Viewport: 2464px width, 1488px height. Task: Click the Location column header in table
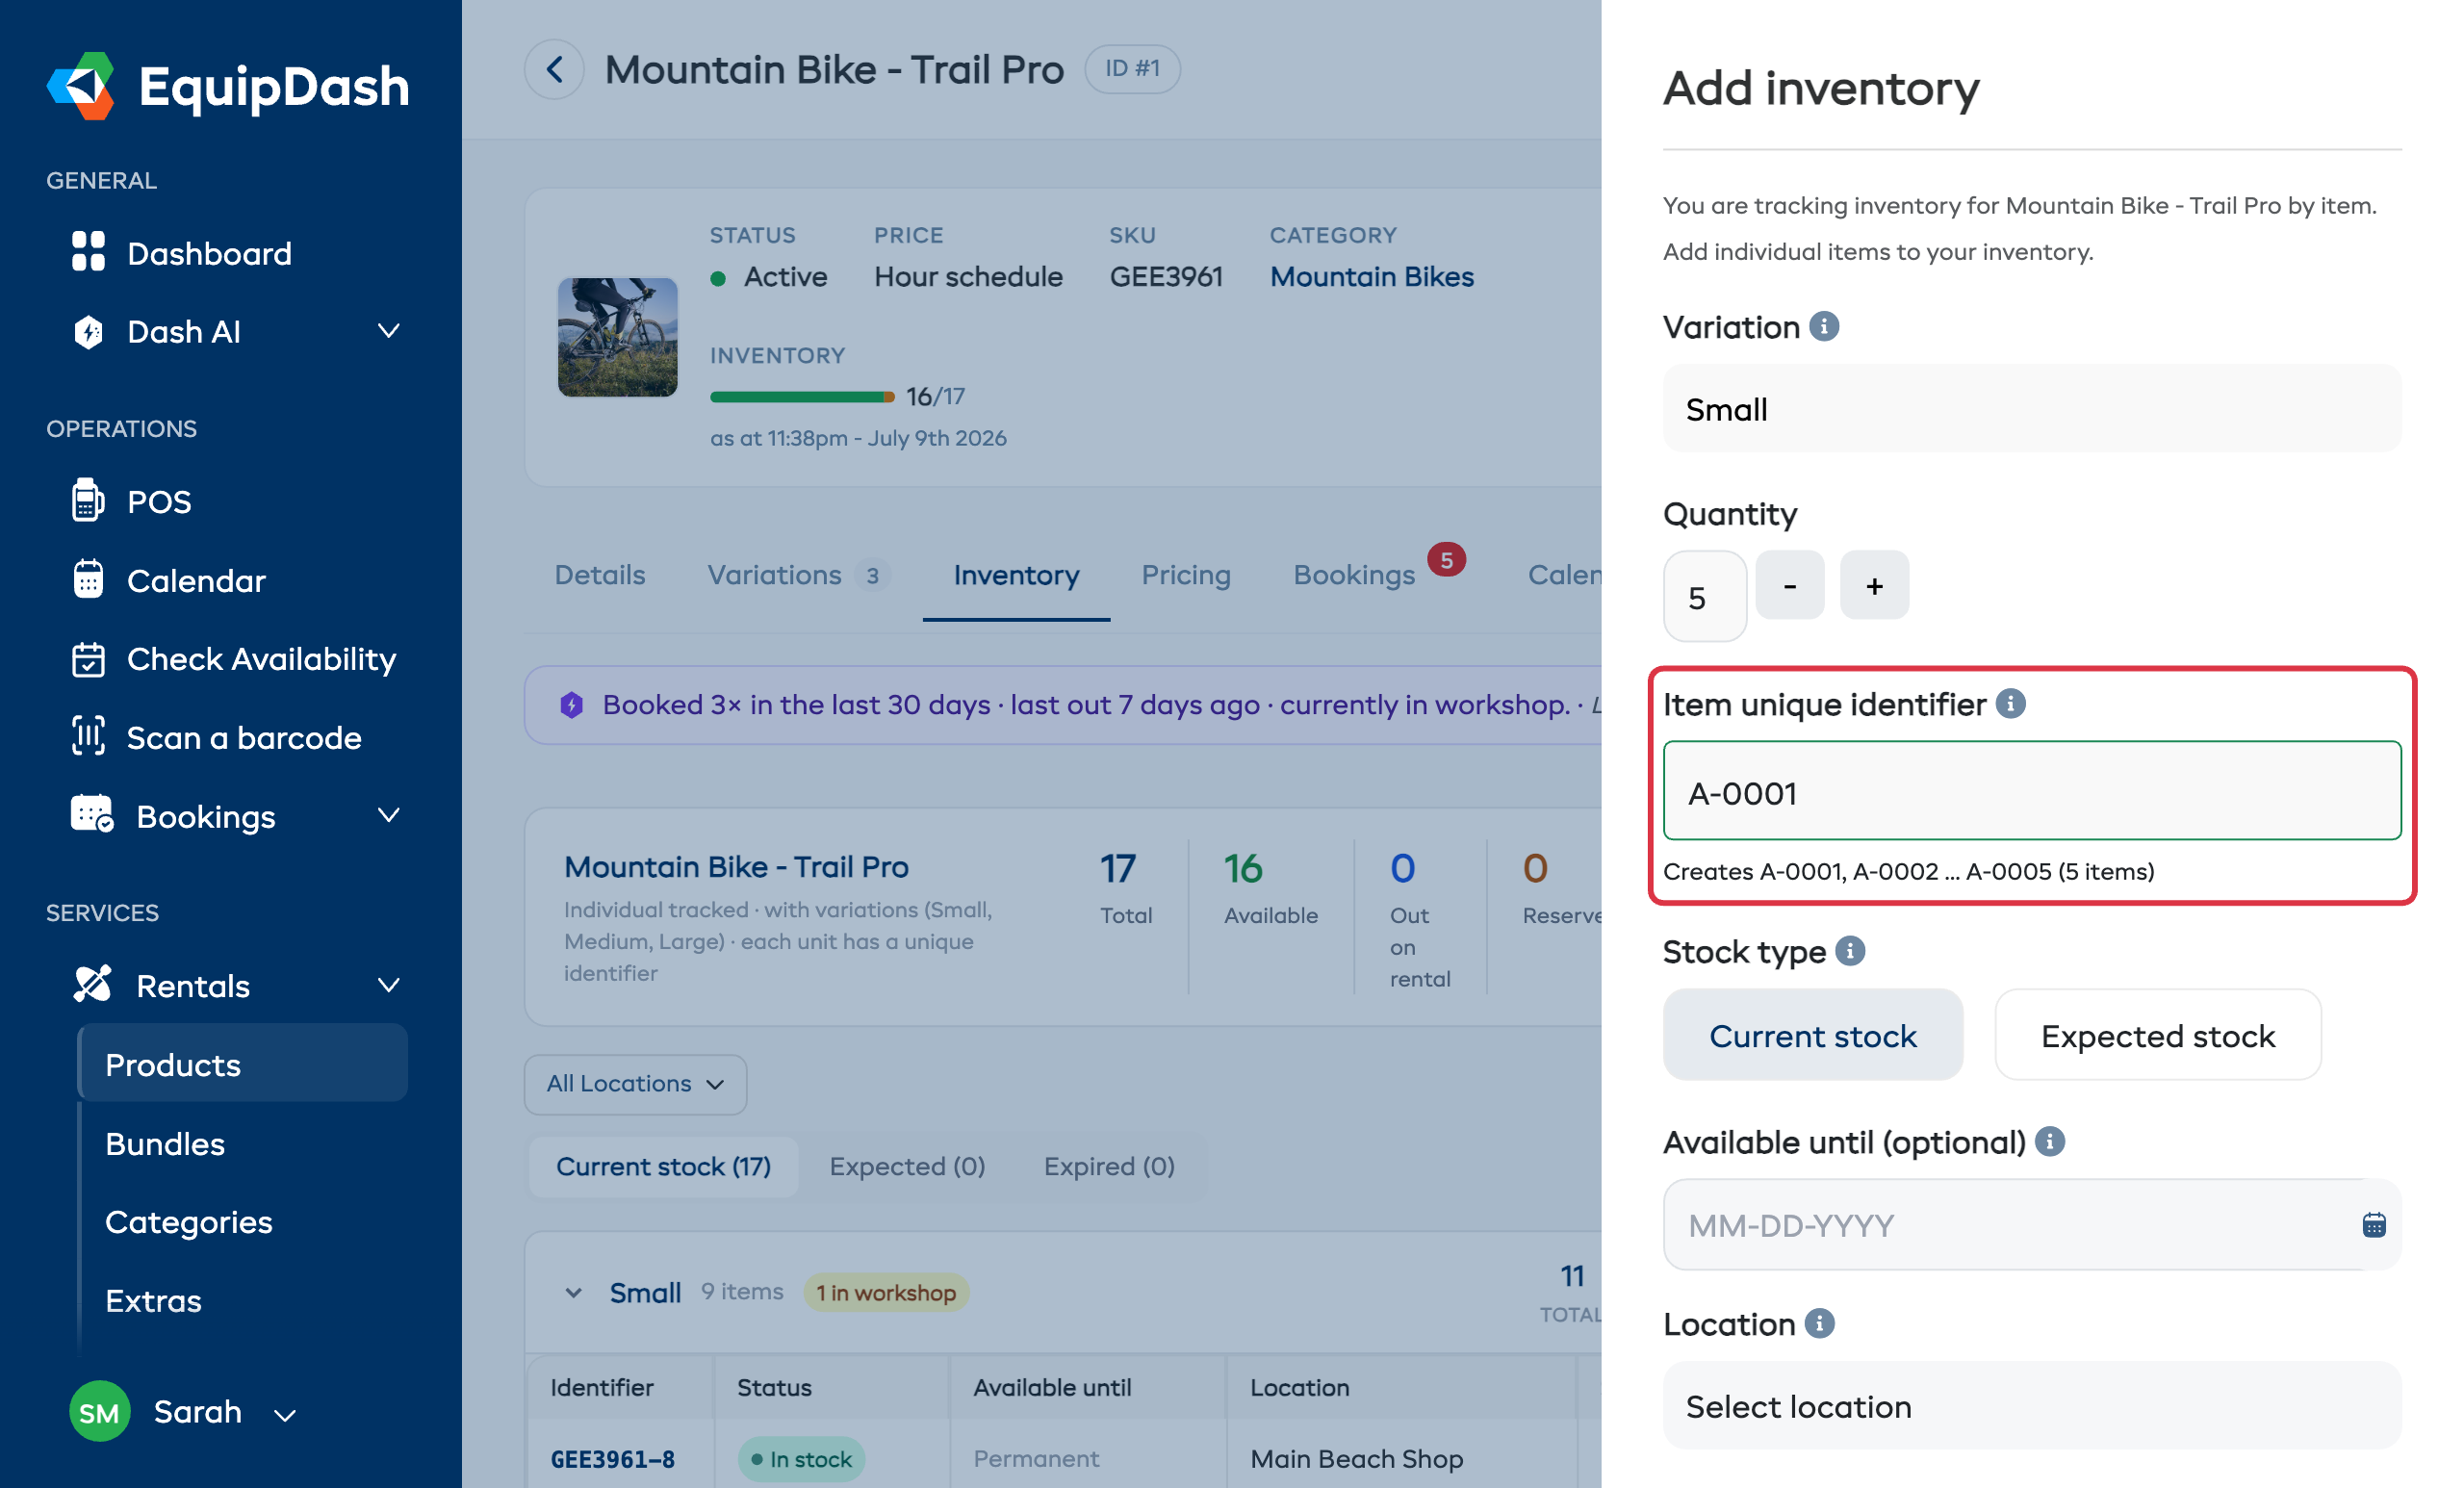click(x=1299, y=1387)
